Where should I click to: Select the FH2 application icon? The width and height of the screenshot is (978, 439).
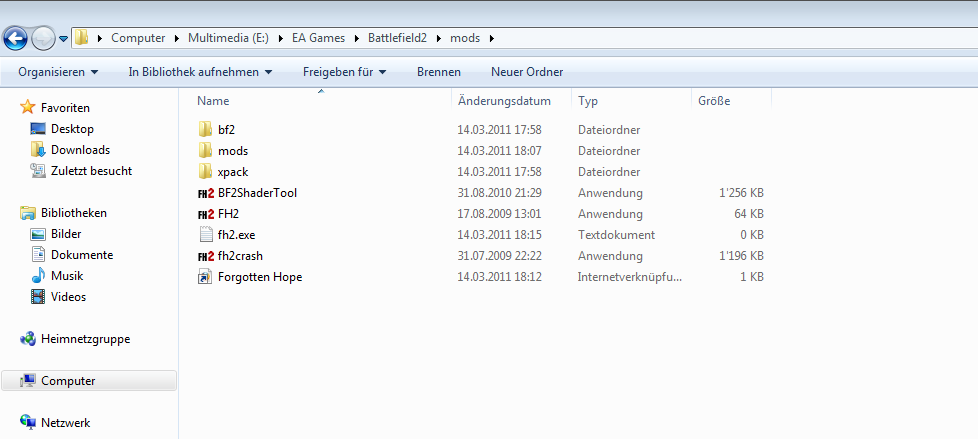206,214
